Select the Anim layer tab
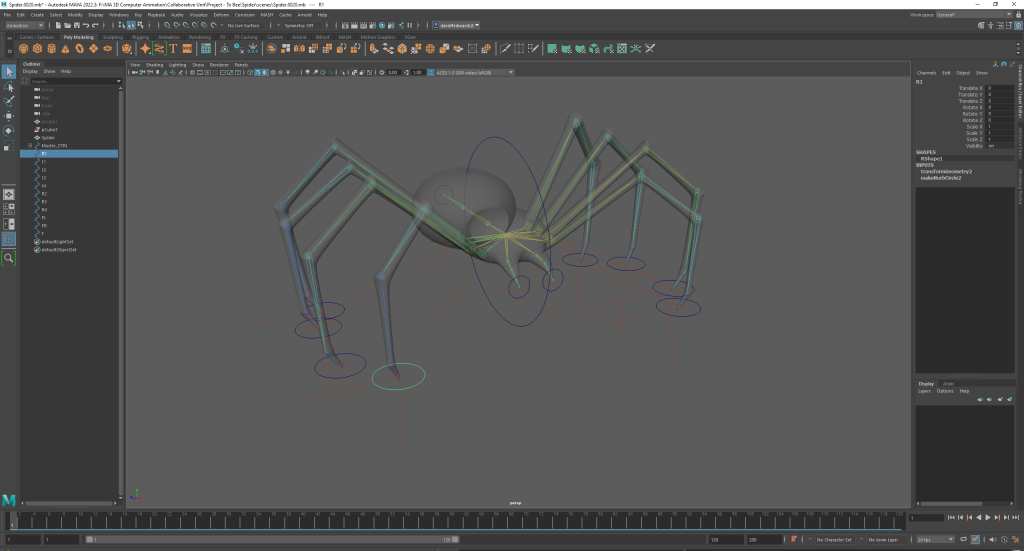Viewport: 1024px width, 551px height. click(948, 384)
